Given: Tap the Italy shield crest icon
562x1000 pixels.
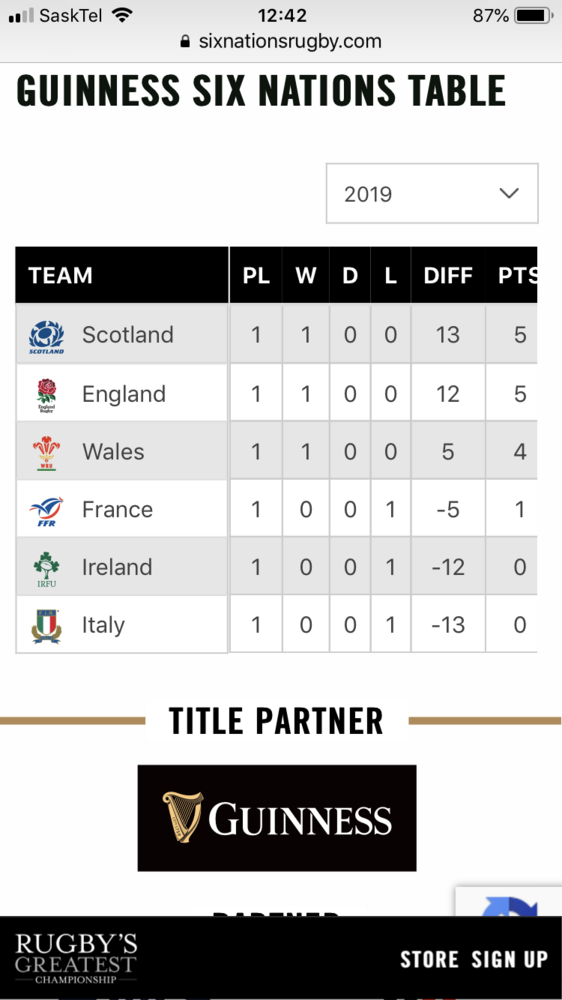Looking at the screenshot, I should point(46,626).
